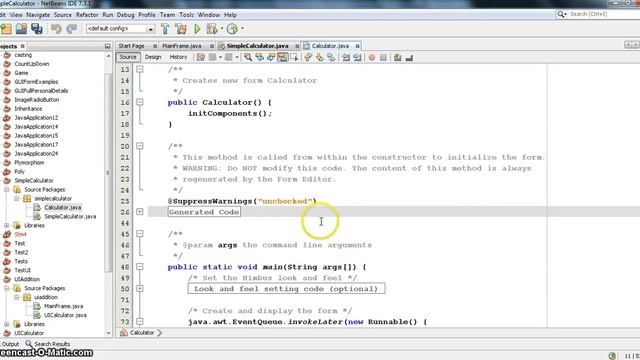This screenshot has width=640, height=360.
Task: Select the MainFrame.java tree file
Action: point(63,306)
